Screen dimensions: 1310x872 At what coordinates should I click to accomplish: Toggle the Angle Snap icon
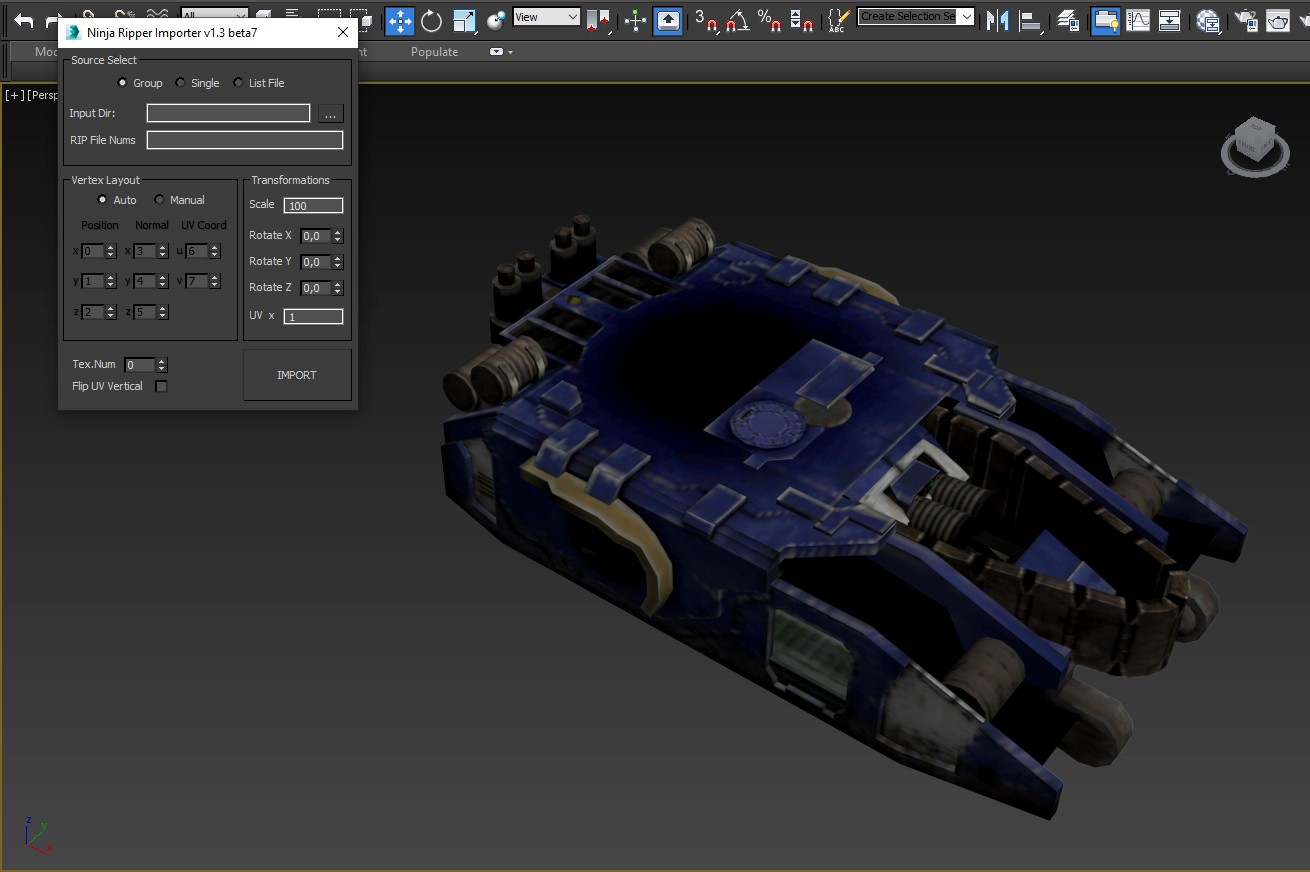tap(738, 20)
